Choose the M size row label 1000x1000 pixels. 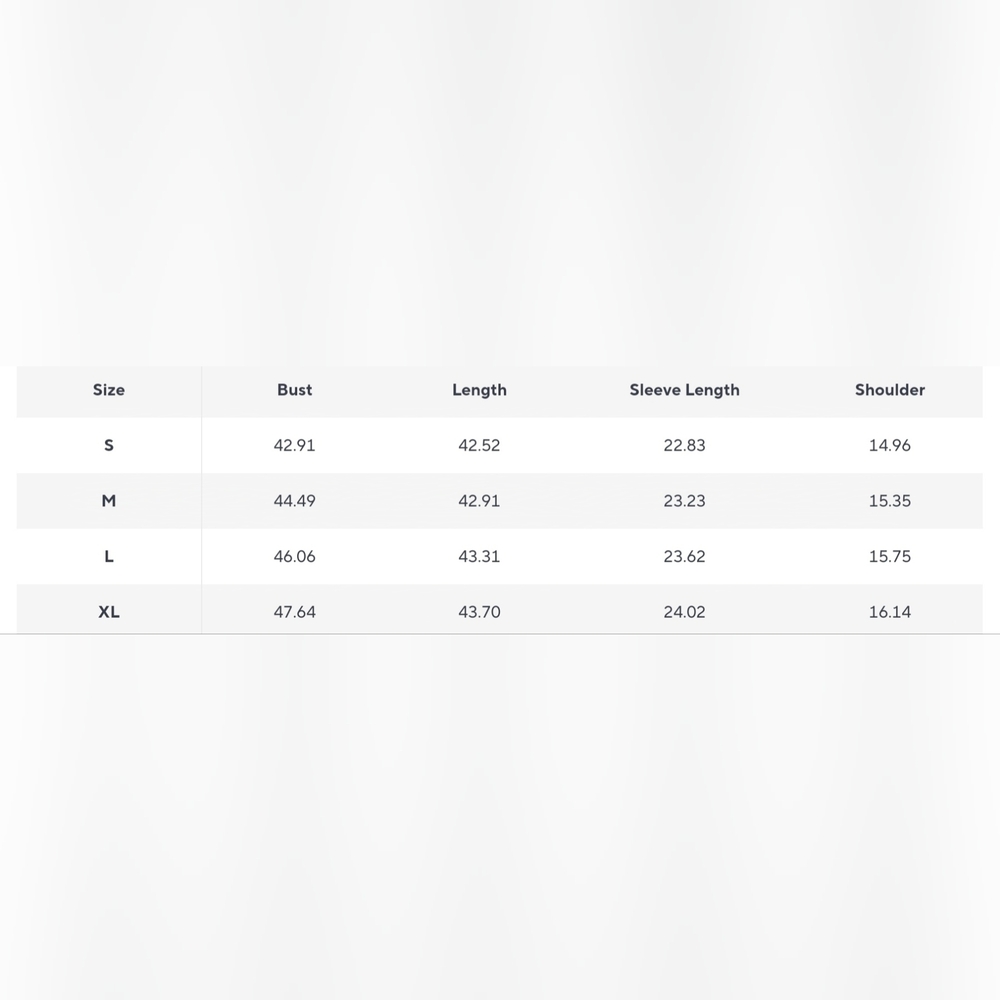(x=108, y=501)
